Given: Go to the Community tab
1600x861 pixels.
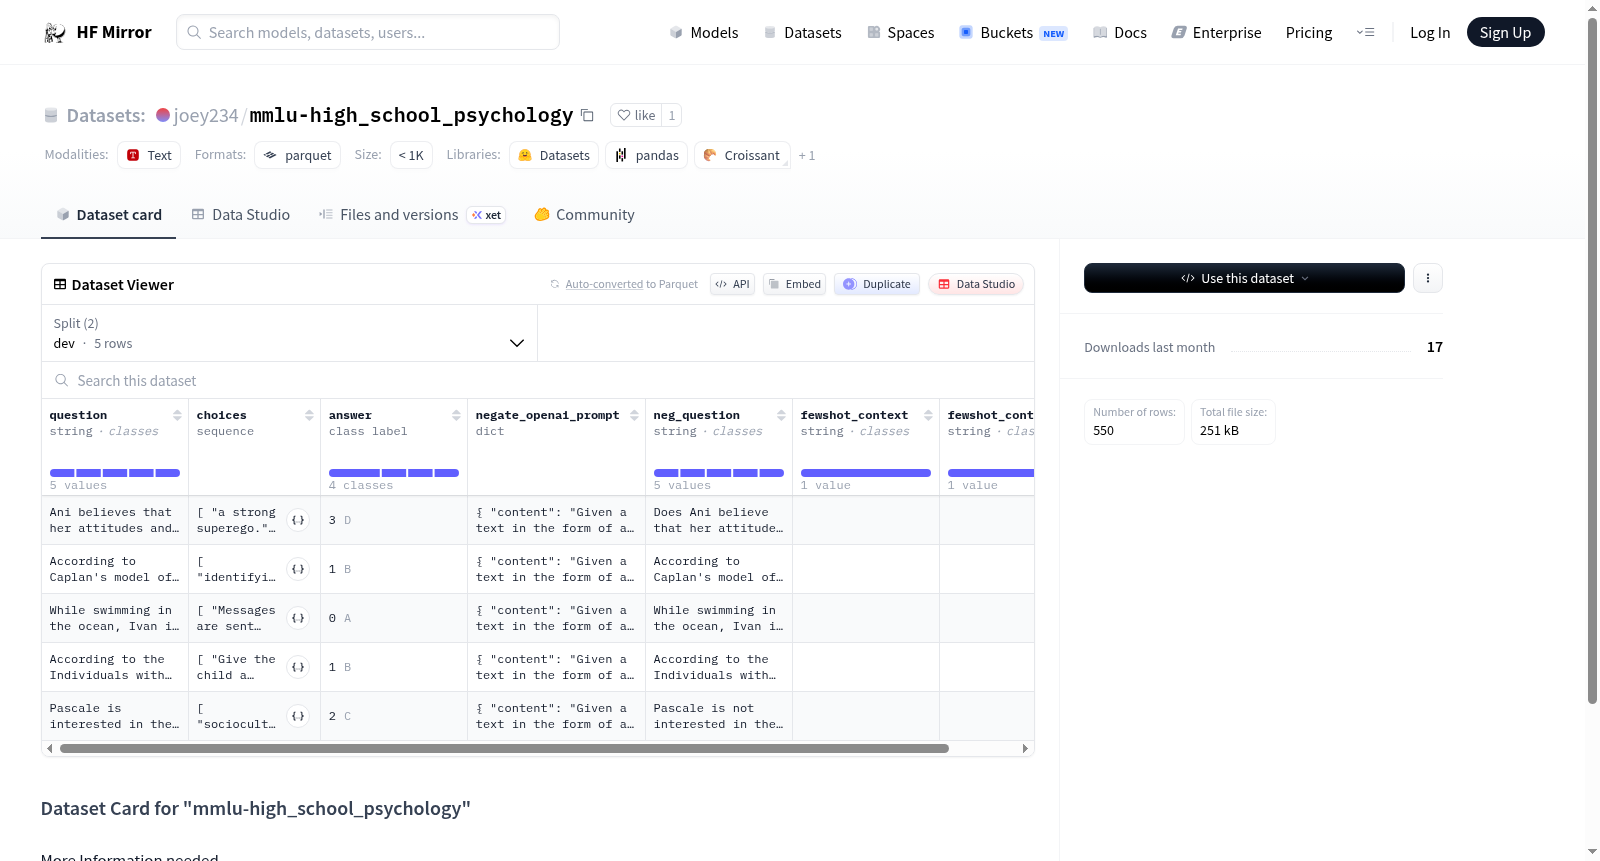Looking at the screenshot, I should (585, 215).
